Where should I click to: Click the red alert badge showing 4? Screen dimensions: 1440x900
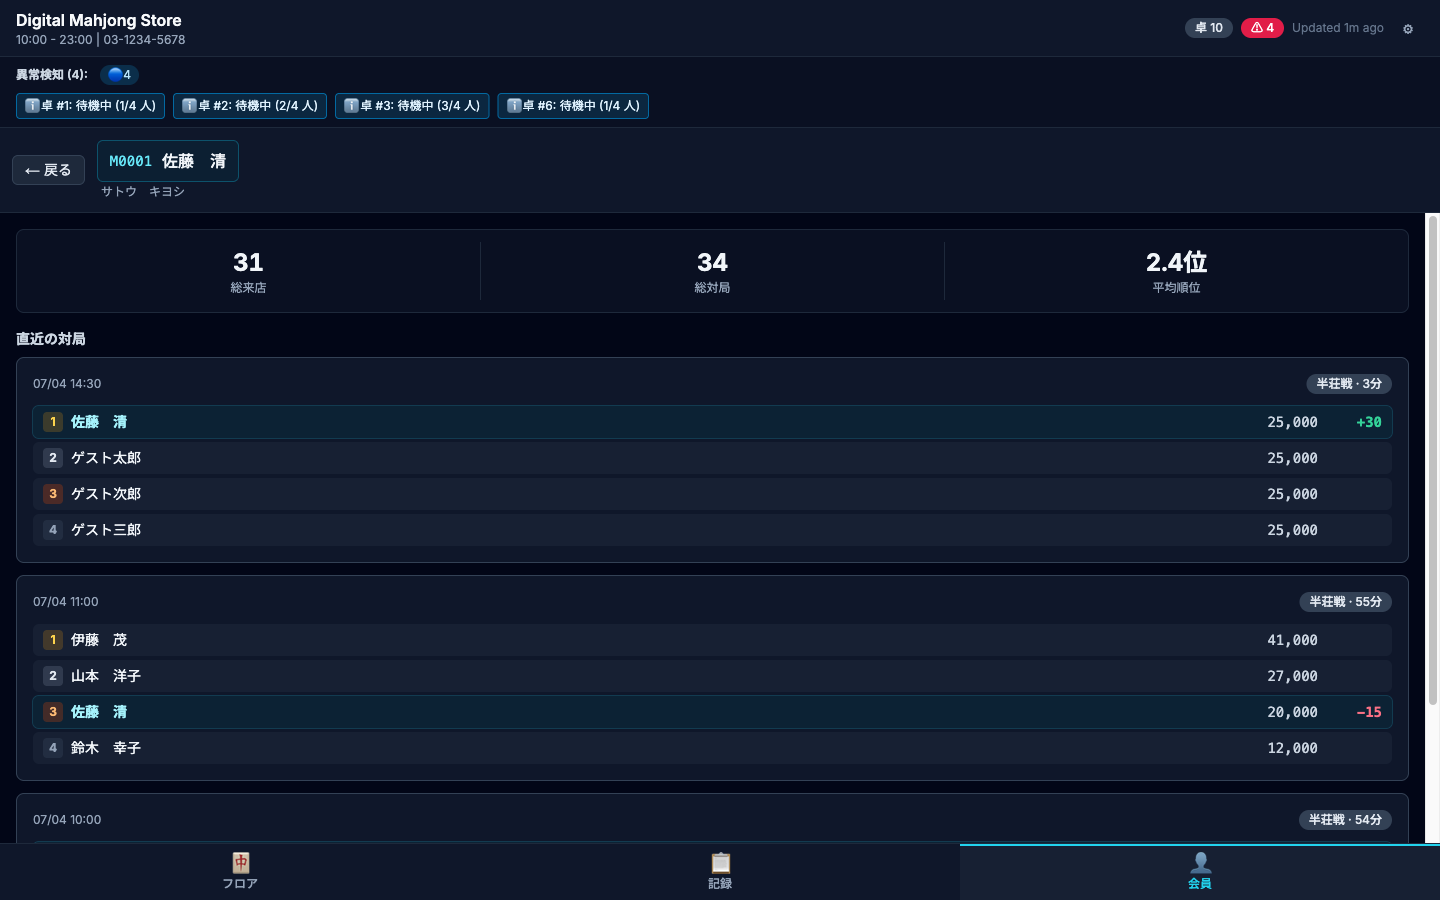1262,28
